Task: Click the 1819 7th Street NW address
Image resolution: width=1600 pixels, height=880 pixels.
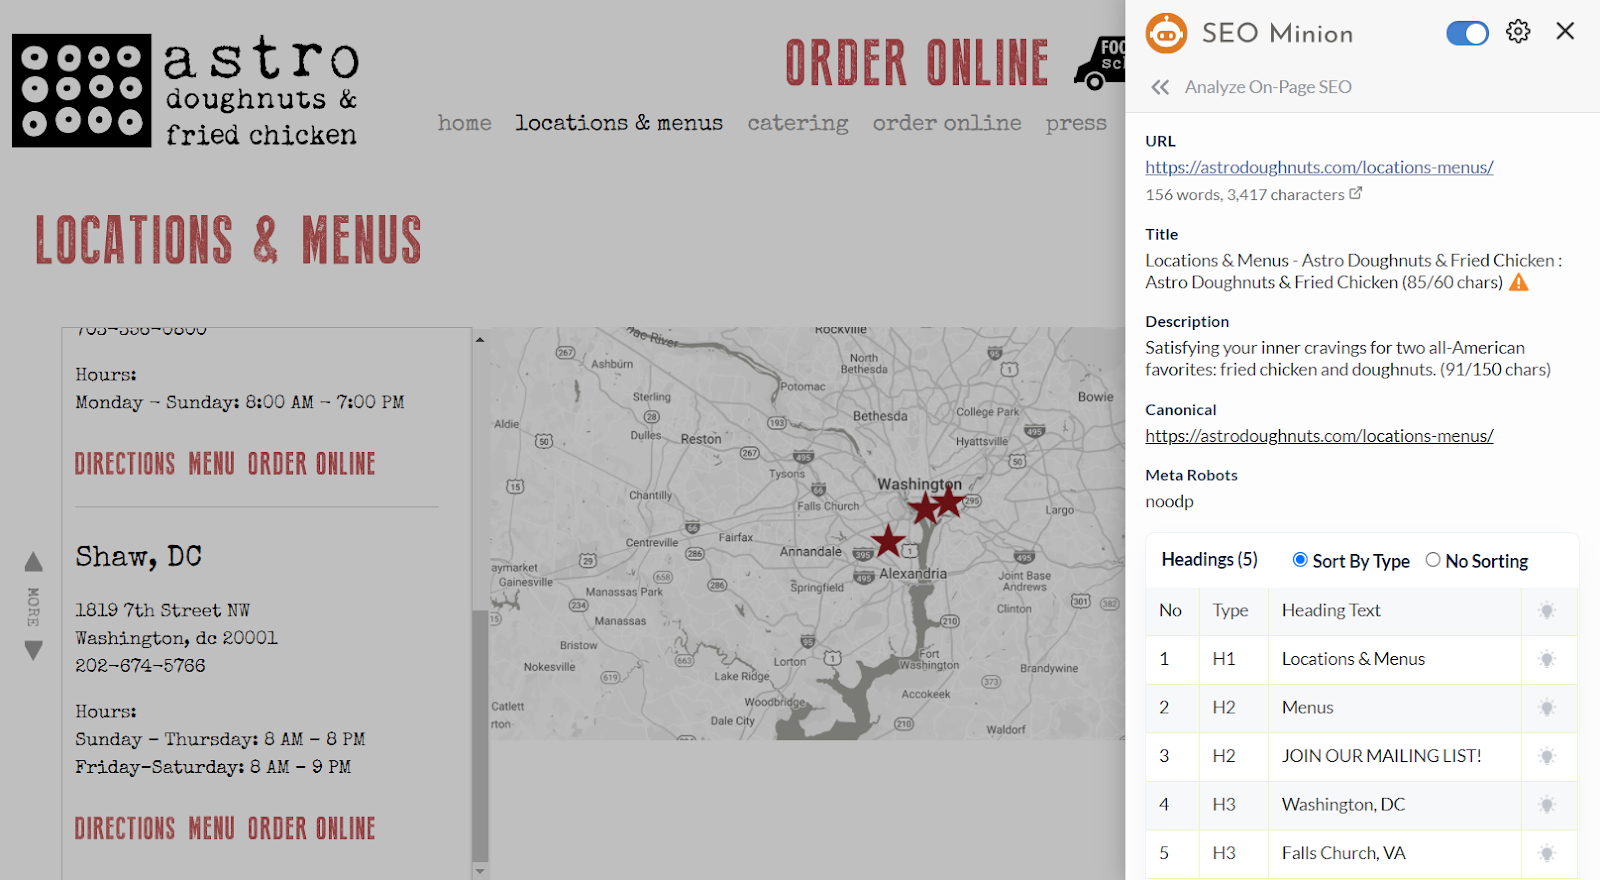Action: [163, 610]
